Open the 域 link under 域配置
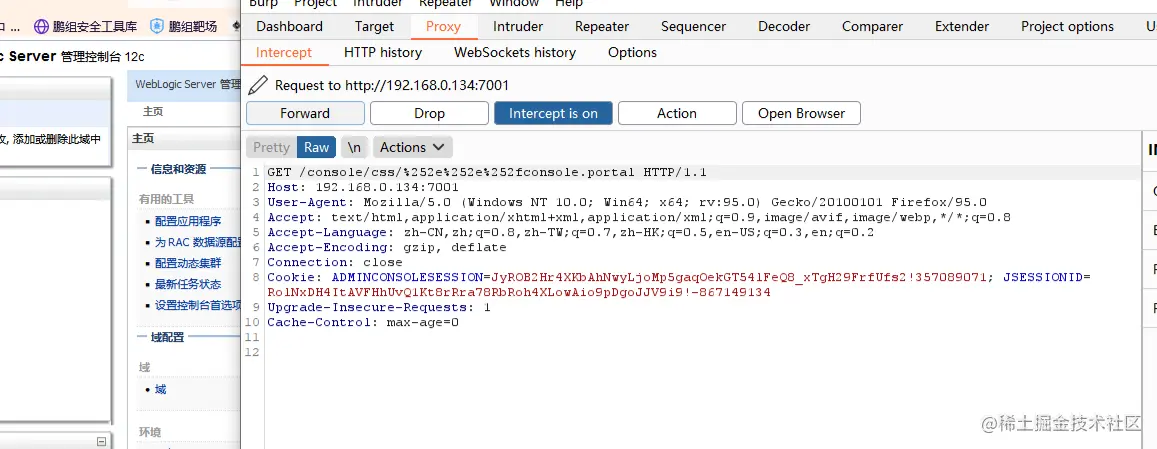The height and width of the screenshot is (449, 1157). [160, 389]
